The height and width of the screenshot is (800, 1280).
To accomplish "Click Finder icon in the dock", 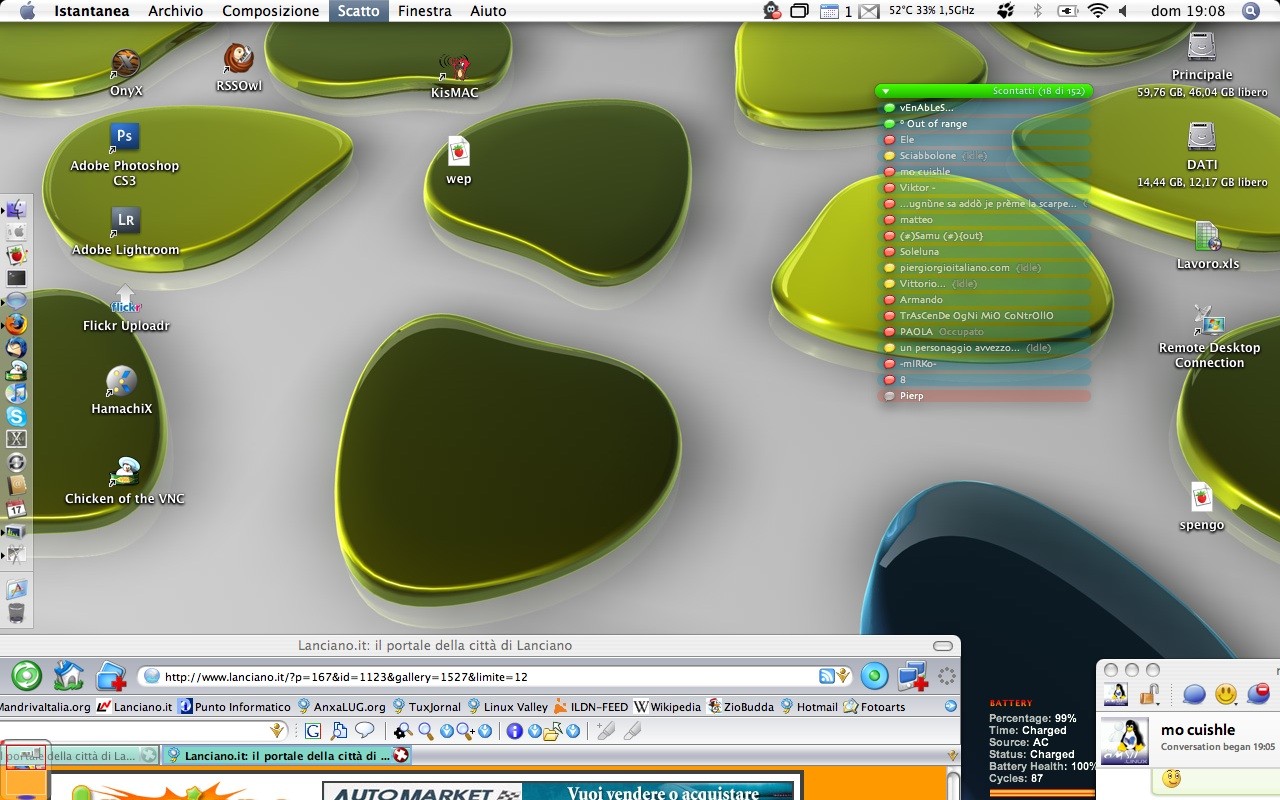I will click(16, 209).
